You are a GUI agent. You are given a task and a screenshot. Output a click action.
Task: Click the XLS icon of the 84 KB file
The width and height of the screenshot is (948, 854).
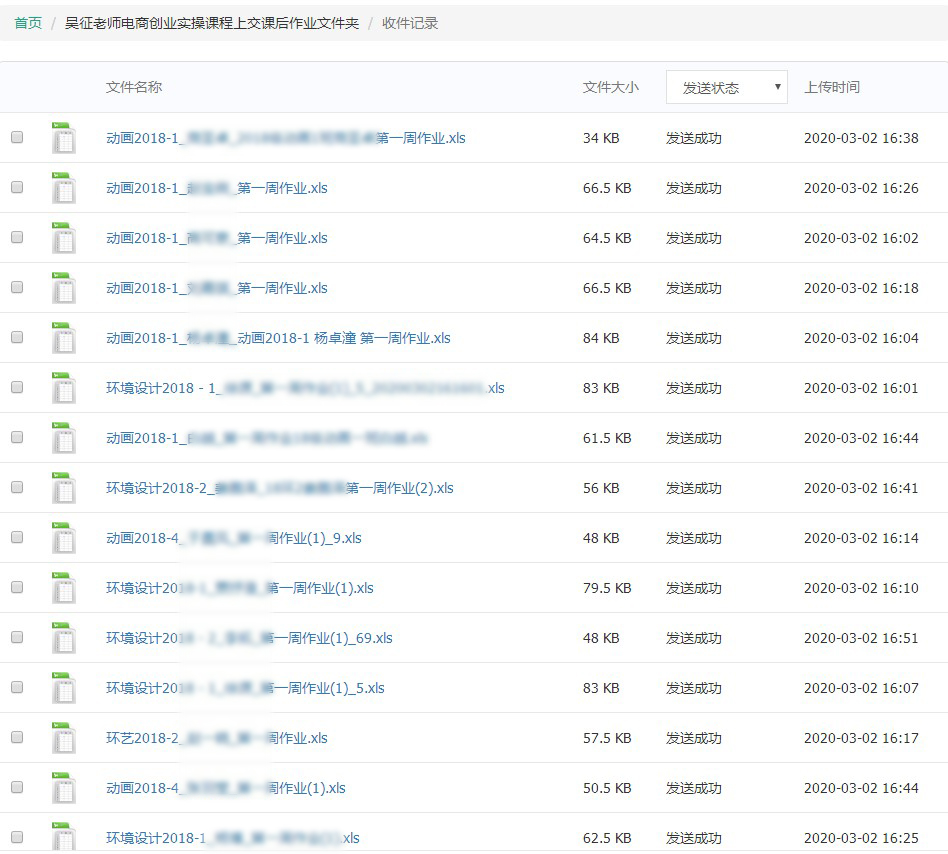(64, 338)
